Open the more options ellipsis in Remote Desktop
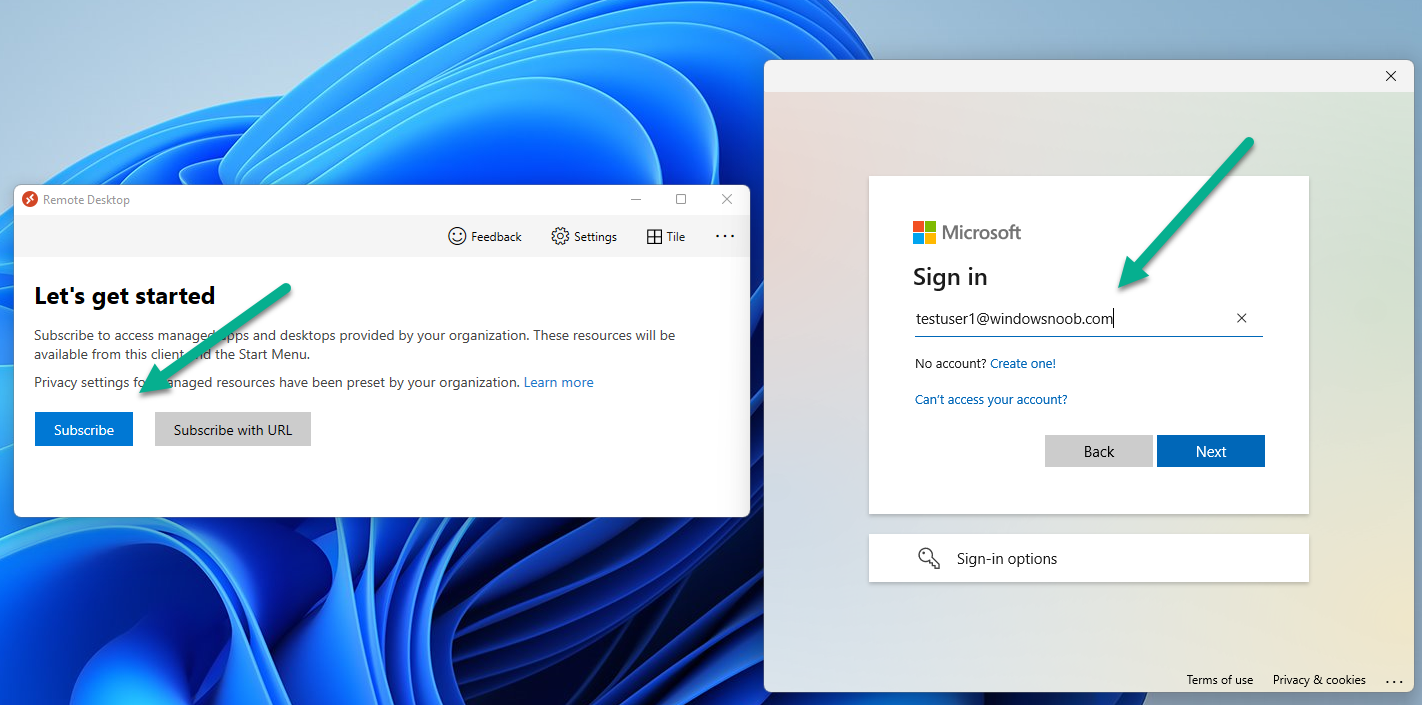The image size is (1422, 705). 725,236
